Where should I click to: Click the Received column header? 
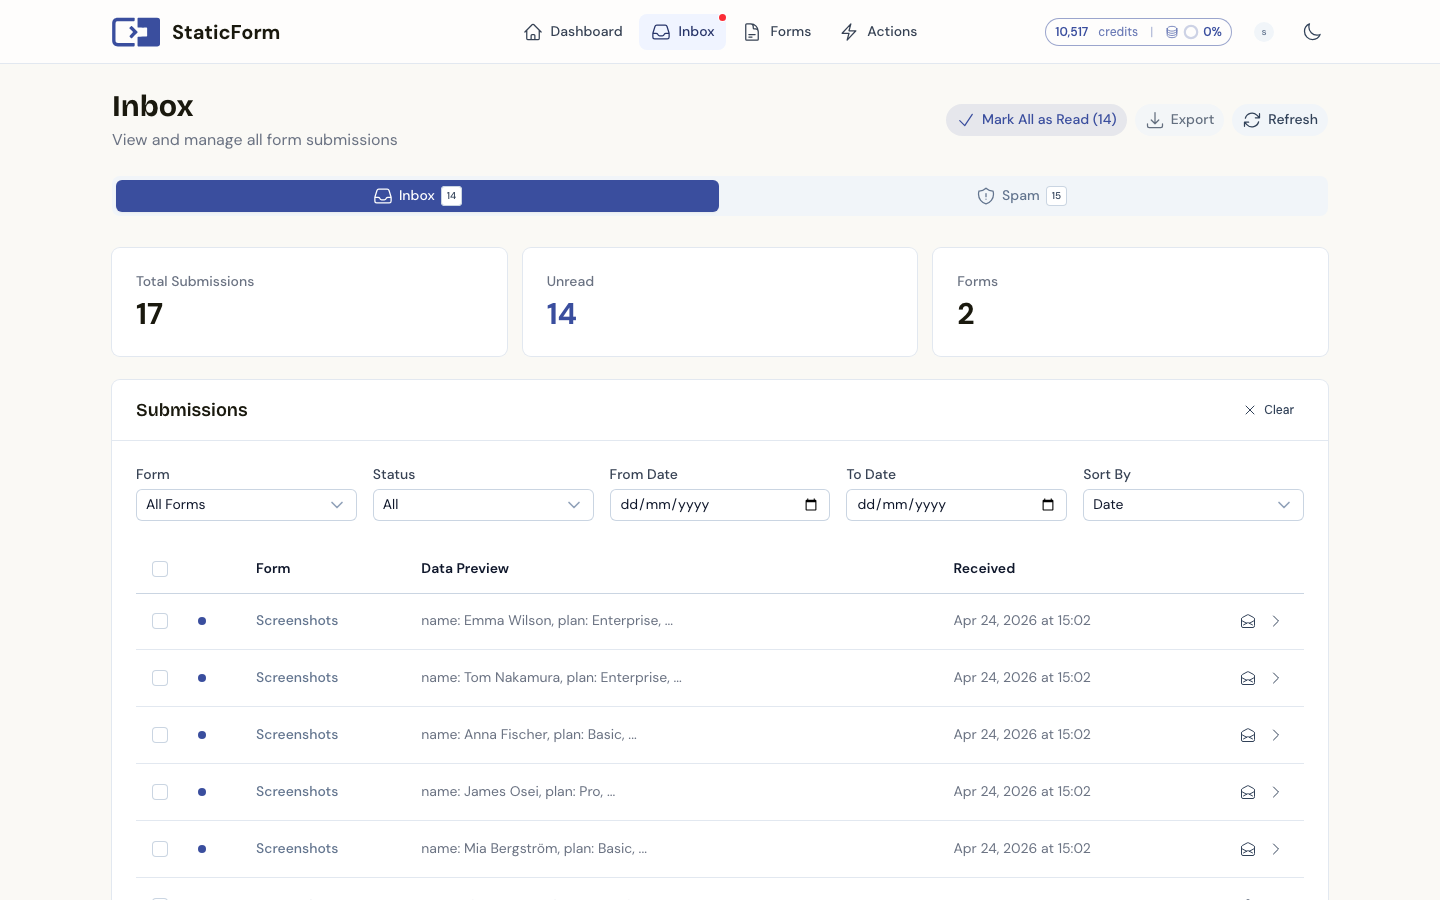984,568
